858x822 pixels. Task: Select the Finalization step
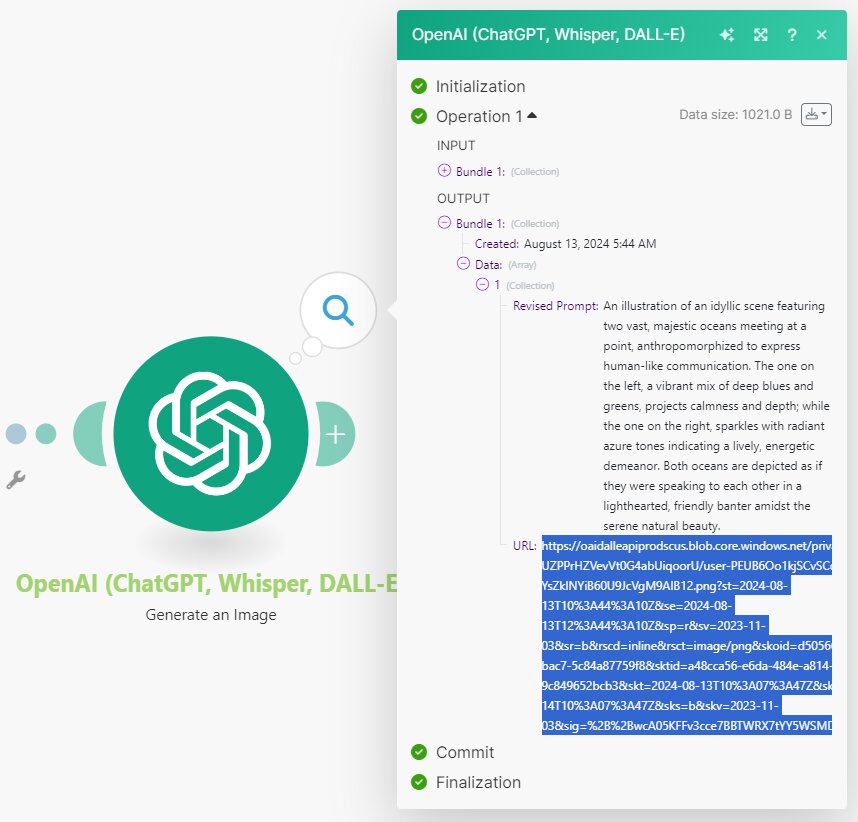pyautogui.click(x=477, y=782)
